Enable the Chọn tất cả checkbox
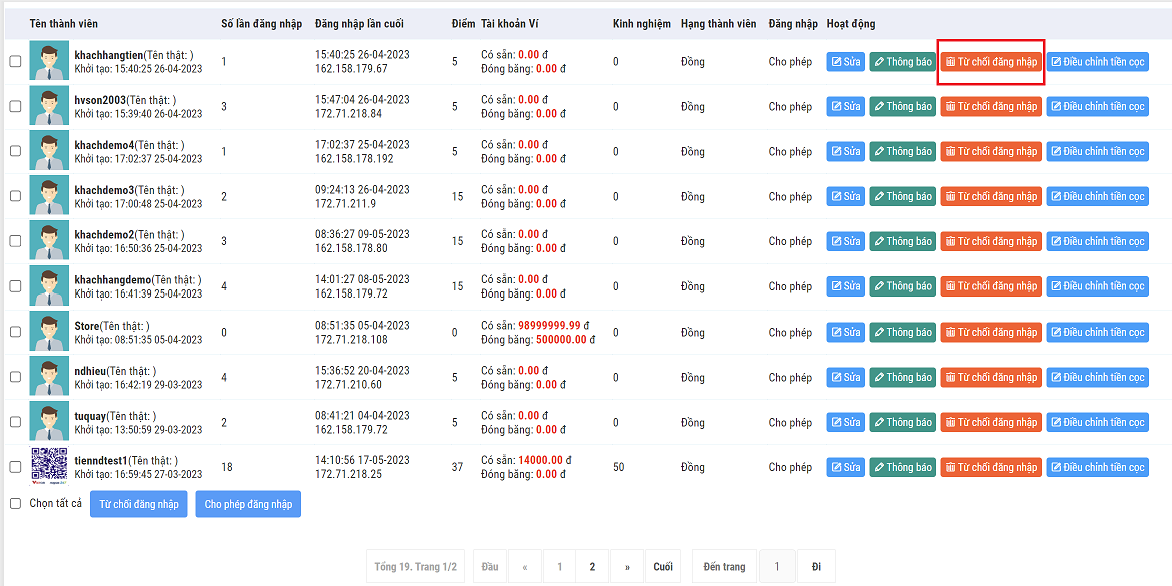 point(15,504)
